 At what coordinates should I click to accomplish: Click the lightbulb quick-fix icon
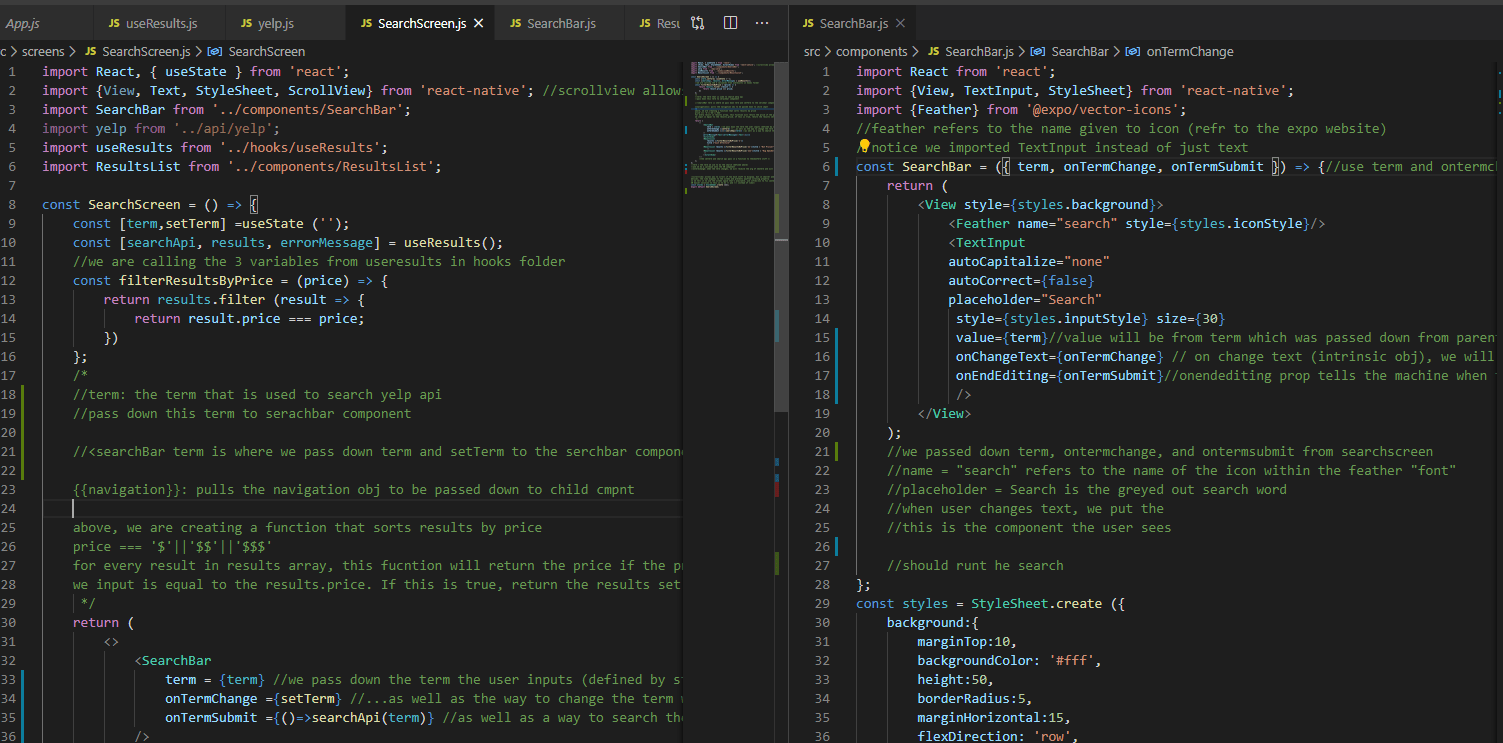point(866,147)
